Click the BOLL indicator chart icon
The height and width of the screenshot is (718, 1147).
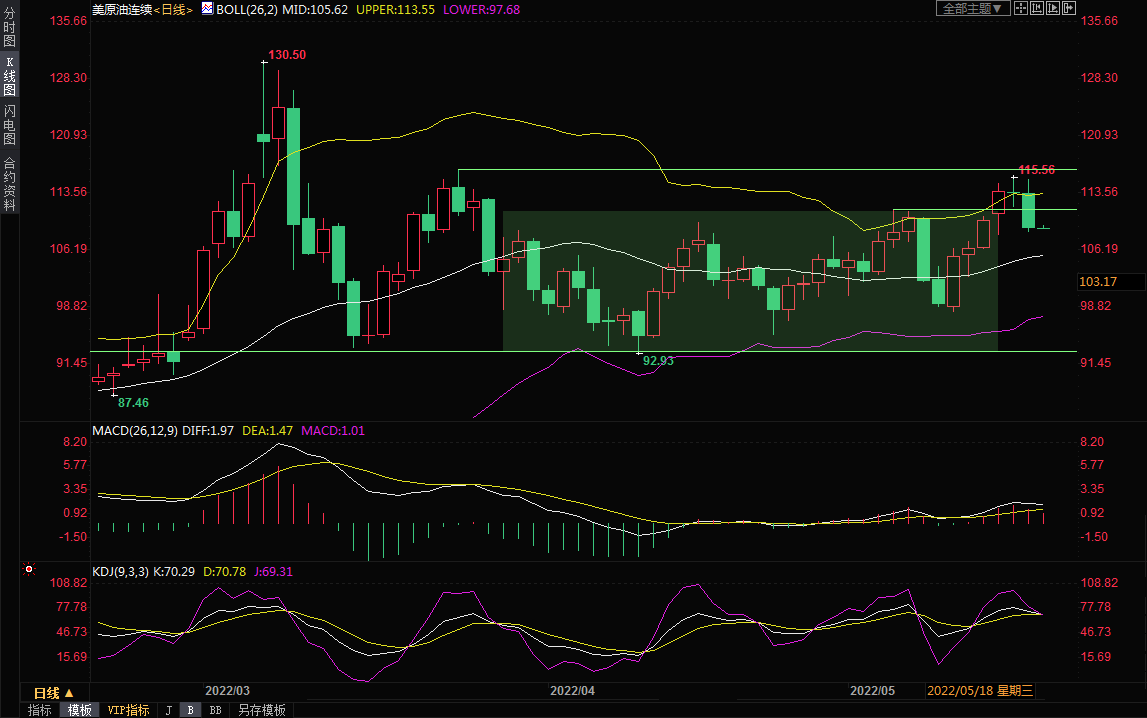coord(207,9)
